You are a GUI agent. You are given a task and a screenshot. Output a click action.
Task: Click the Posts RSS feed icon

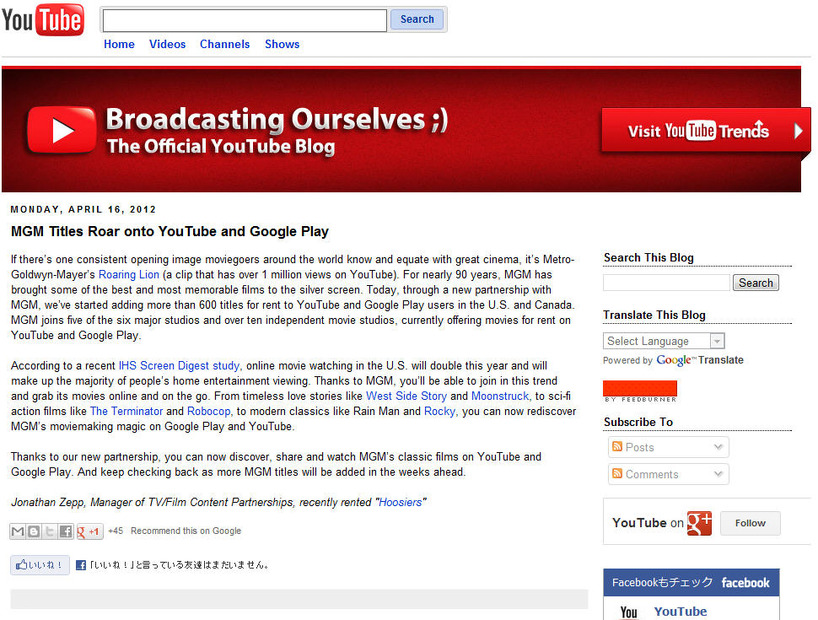click(617, 446)
